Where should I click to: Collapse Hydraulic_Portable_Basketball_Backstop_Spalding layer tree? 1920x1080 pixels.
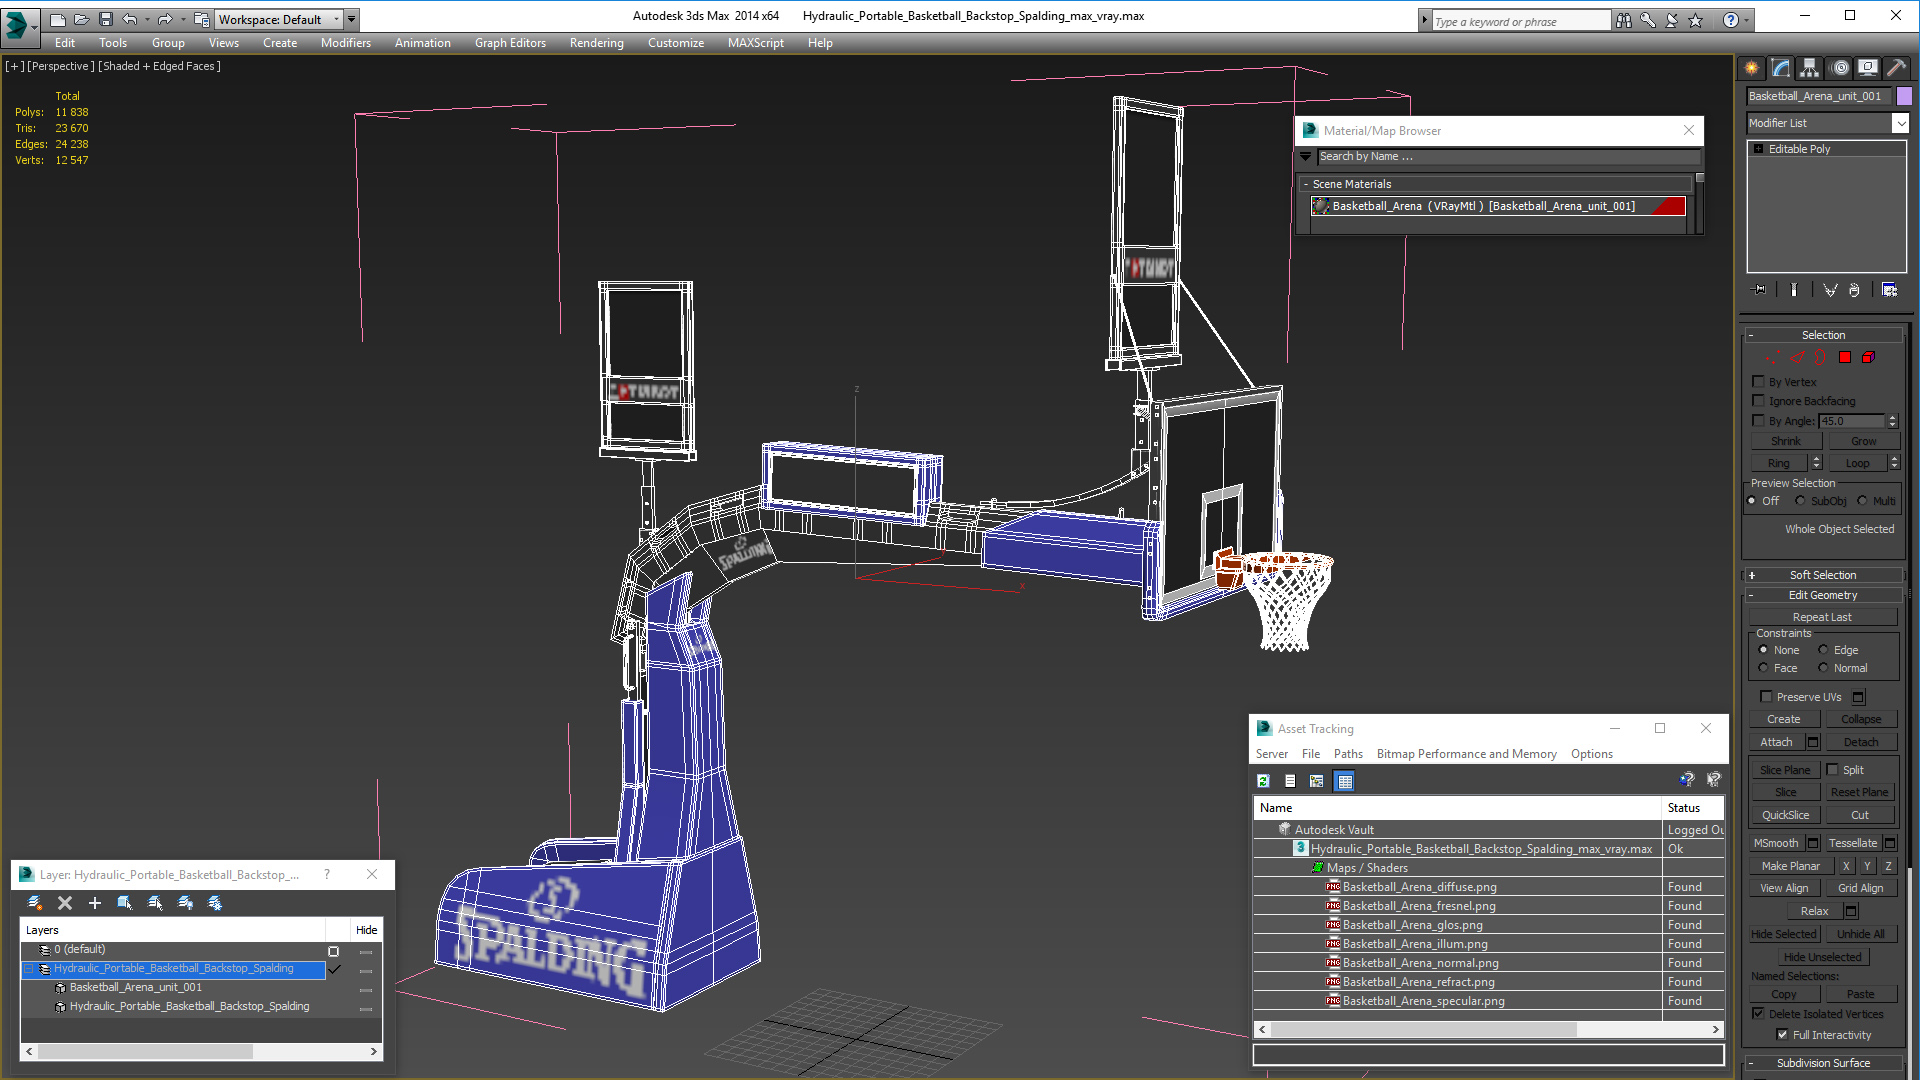[x=29, y=968]
